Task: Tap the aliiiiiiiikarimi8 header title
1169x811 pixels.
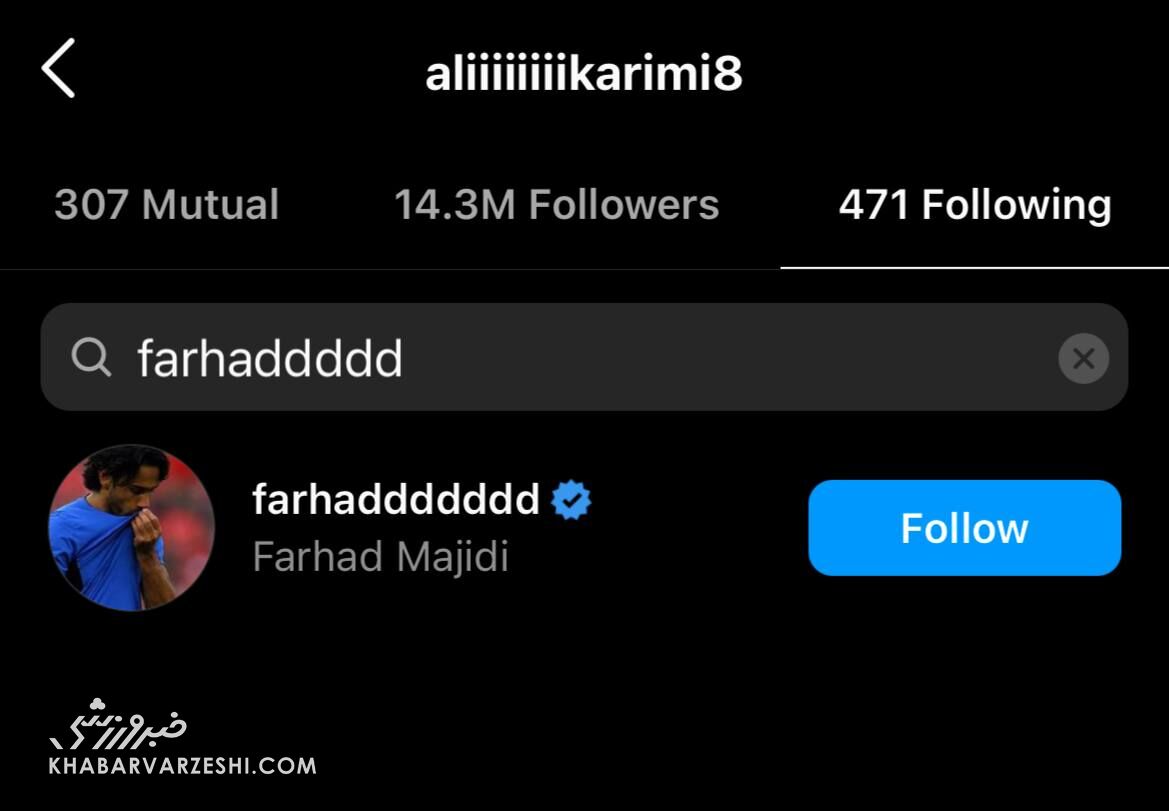Action: point(584,73)
